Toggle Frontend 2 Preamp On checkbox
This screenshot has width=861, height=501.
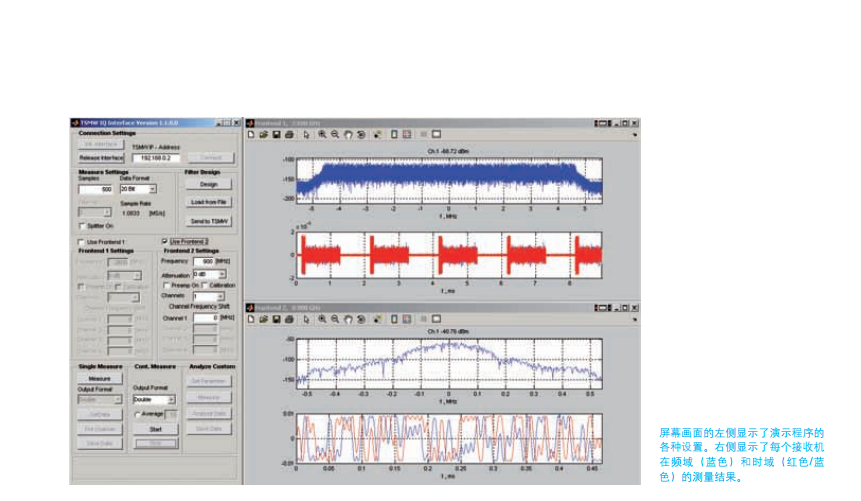click(x=166, y=286)
